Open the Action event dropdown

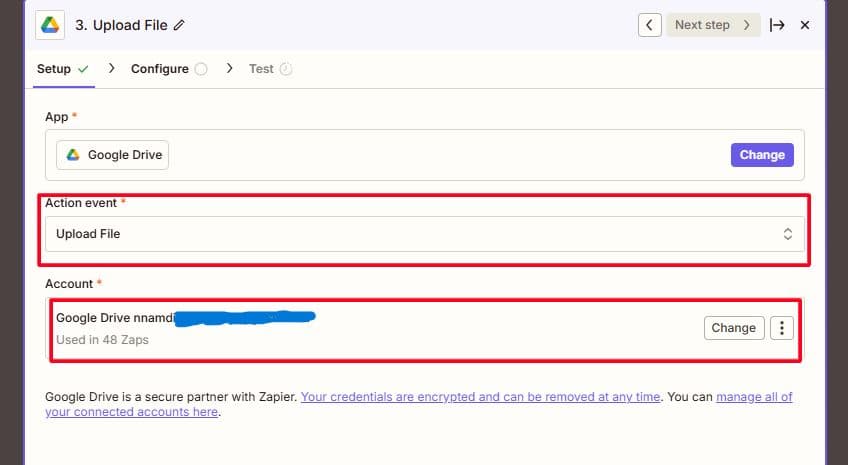[424, 234]
